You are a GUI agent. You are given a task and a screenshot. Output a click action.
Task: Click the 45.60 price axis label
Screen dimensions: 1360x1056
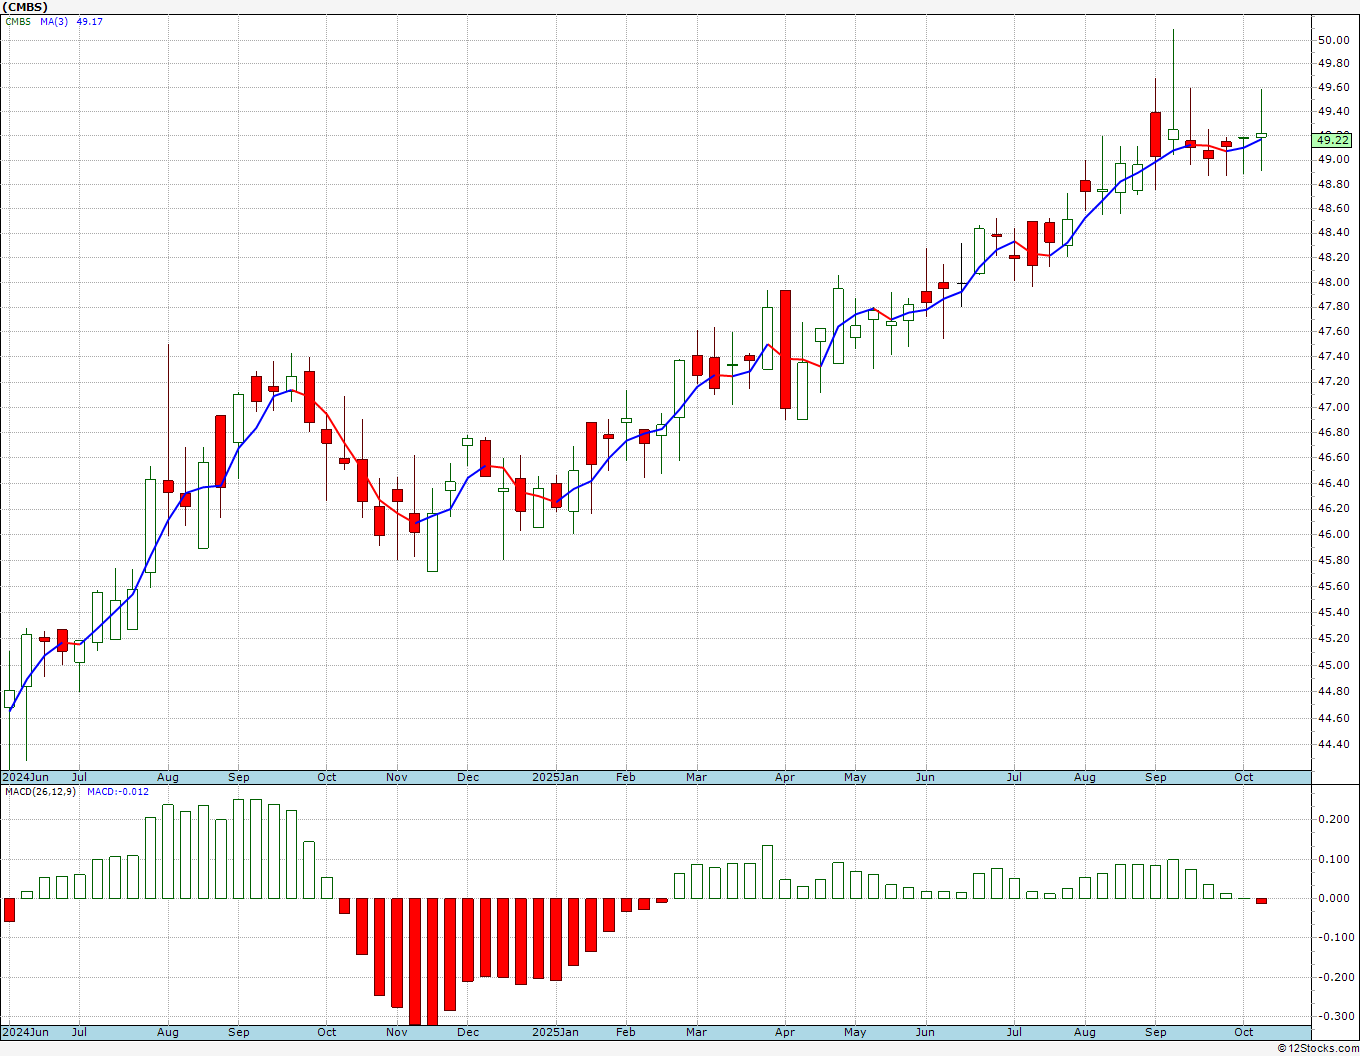(x=1334, y=586)
